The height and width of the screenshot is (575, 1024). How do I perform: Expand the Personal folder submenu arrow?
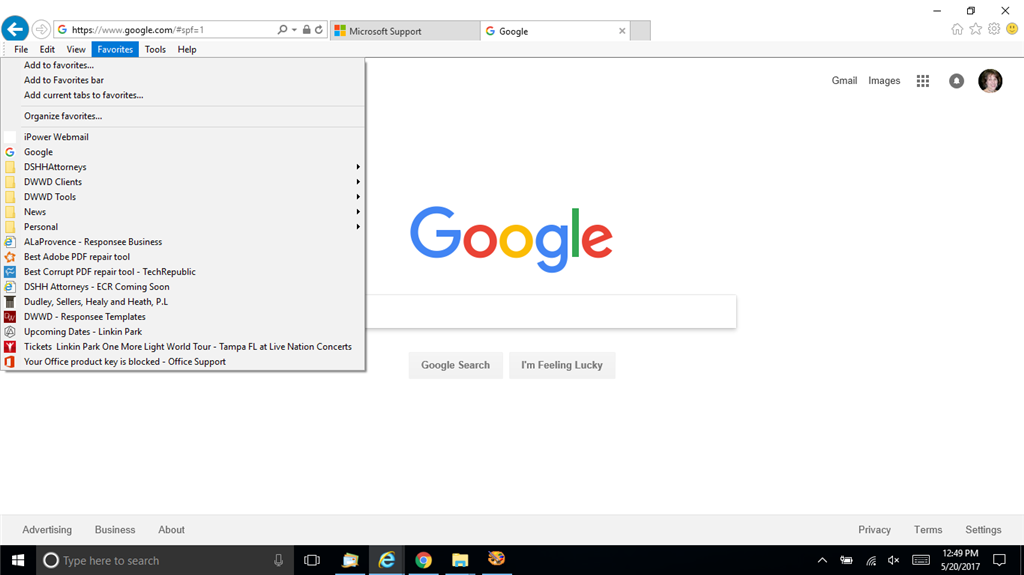click(358, 227)
